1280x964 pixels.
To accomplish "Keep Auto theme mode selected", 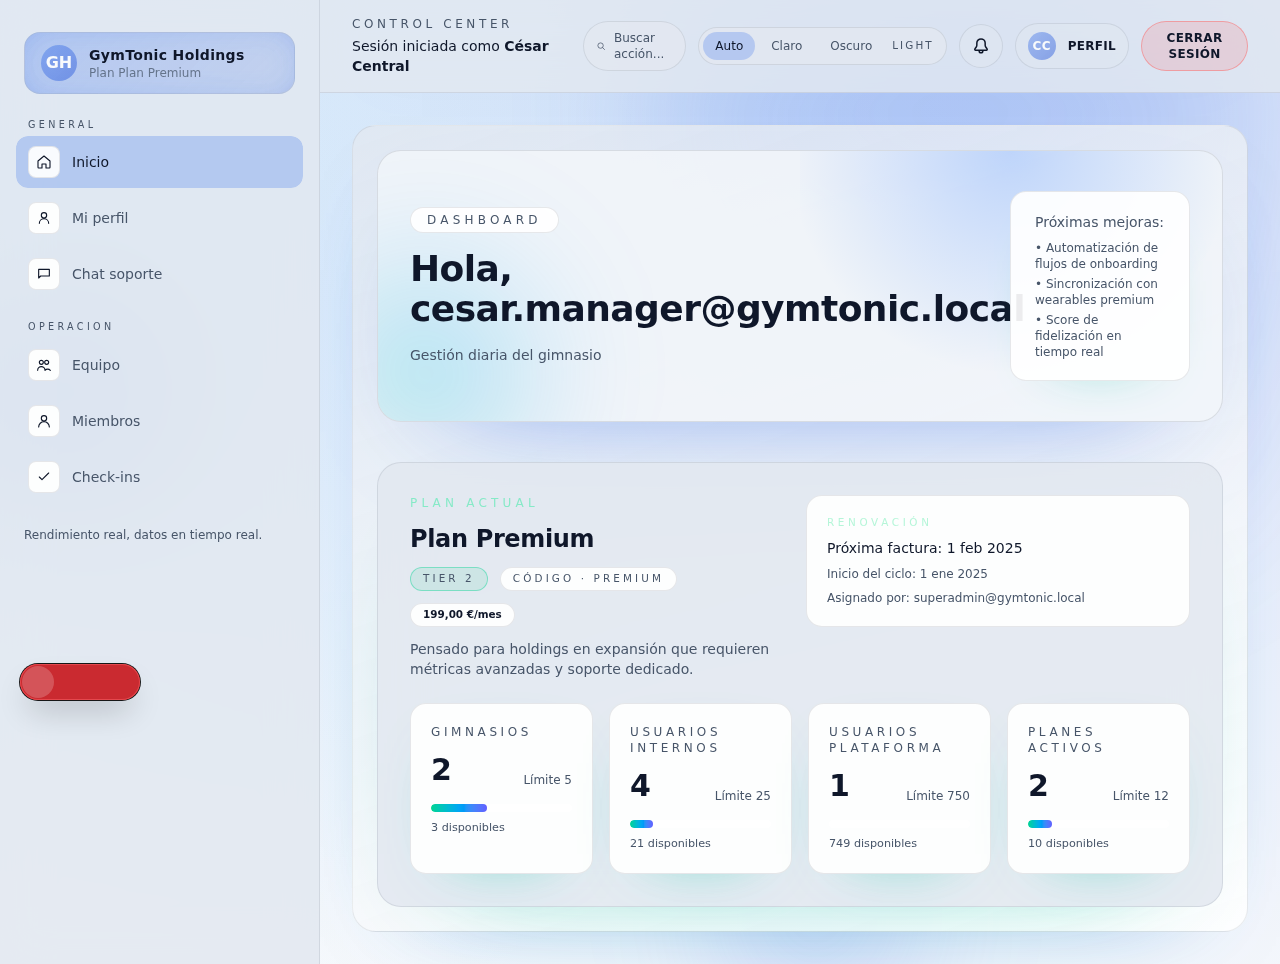I will (729, 45).
